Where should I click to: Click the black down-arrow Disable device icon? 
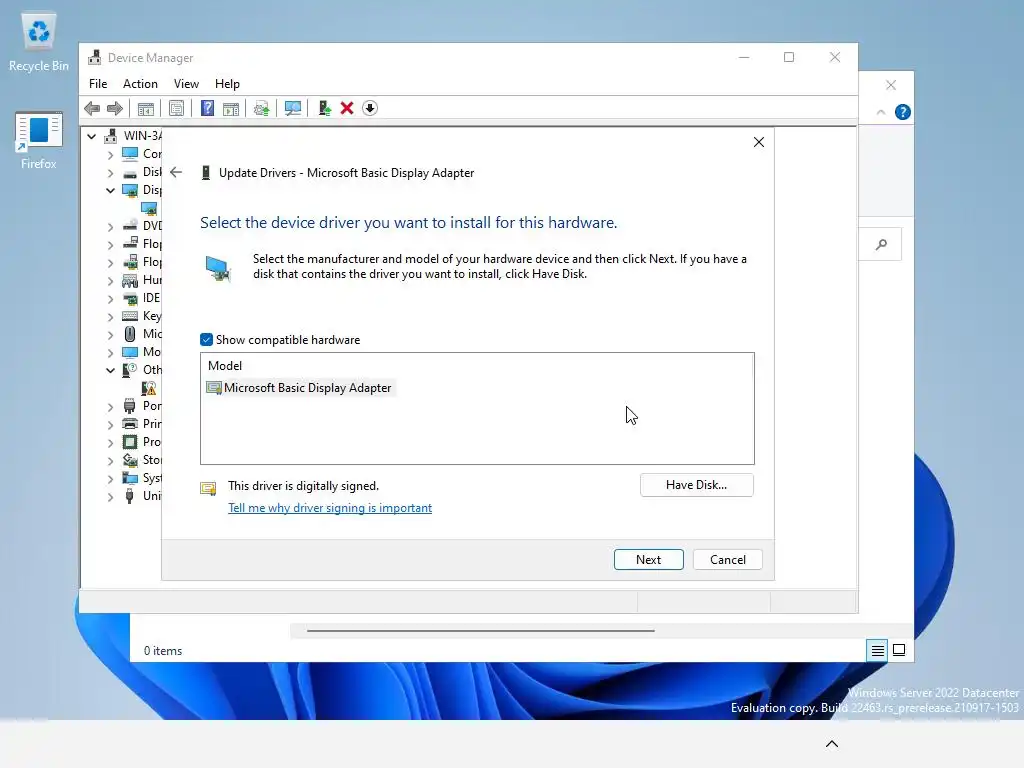(x=370, y=108)
